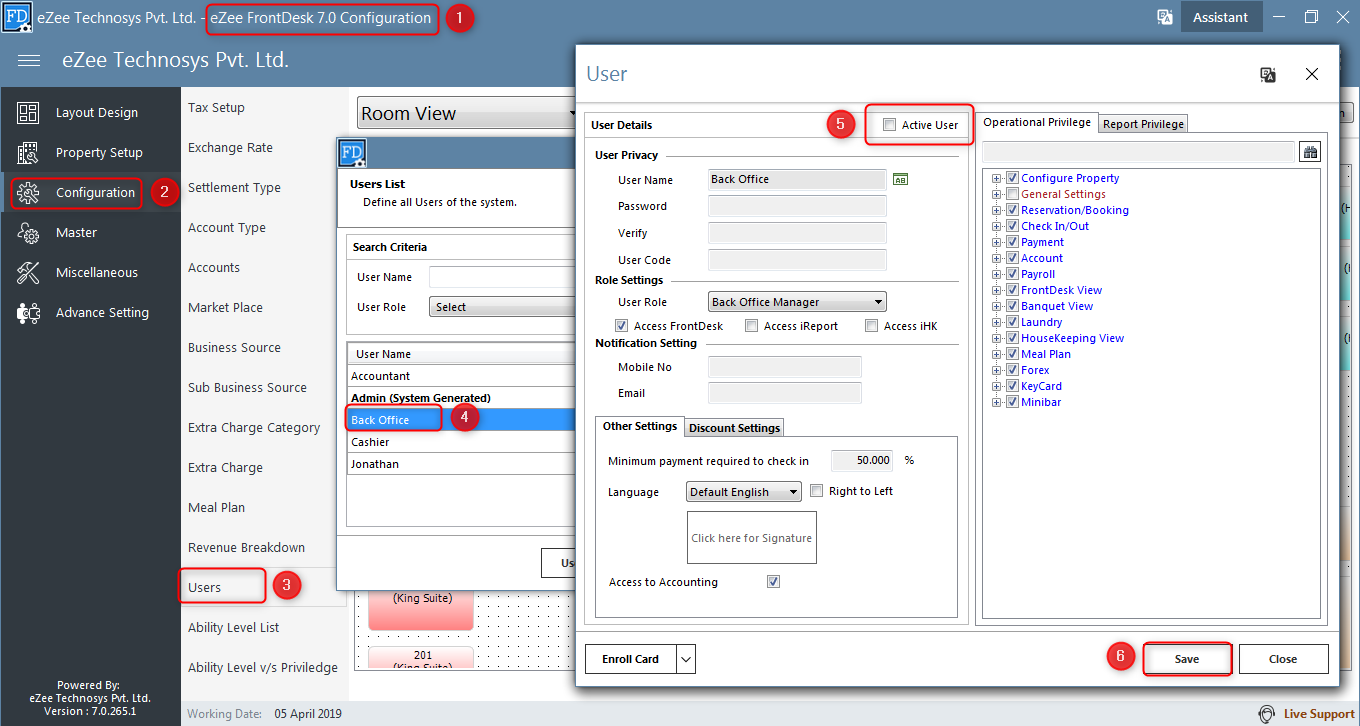
Task: Open the User Role Select dropdown in Users List
Action: (502, 307)
